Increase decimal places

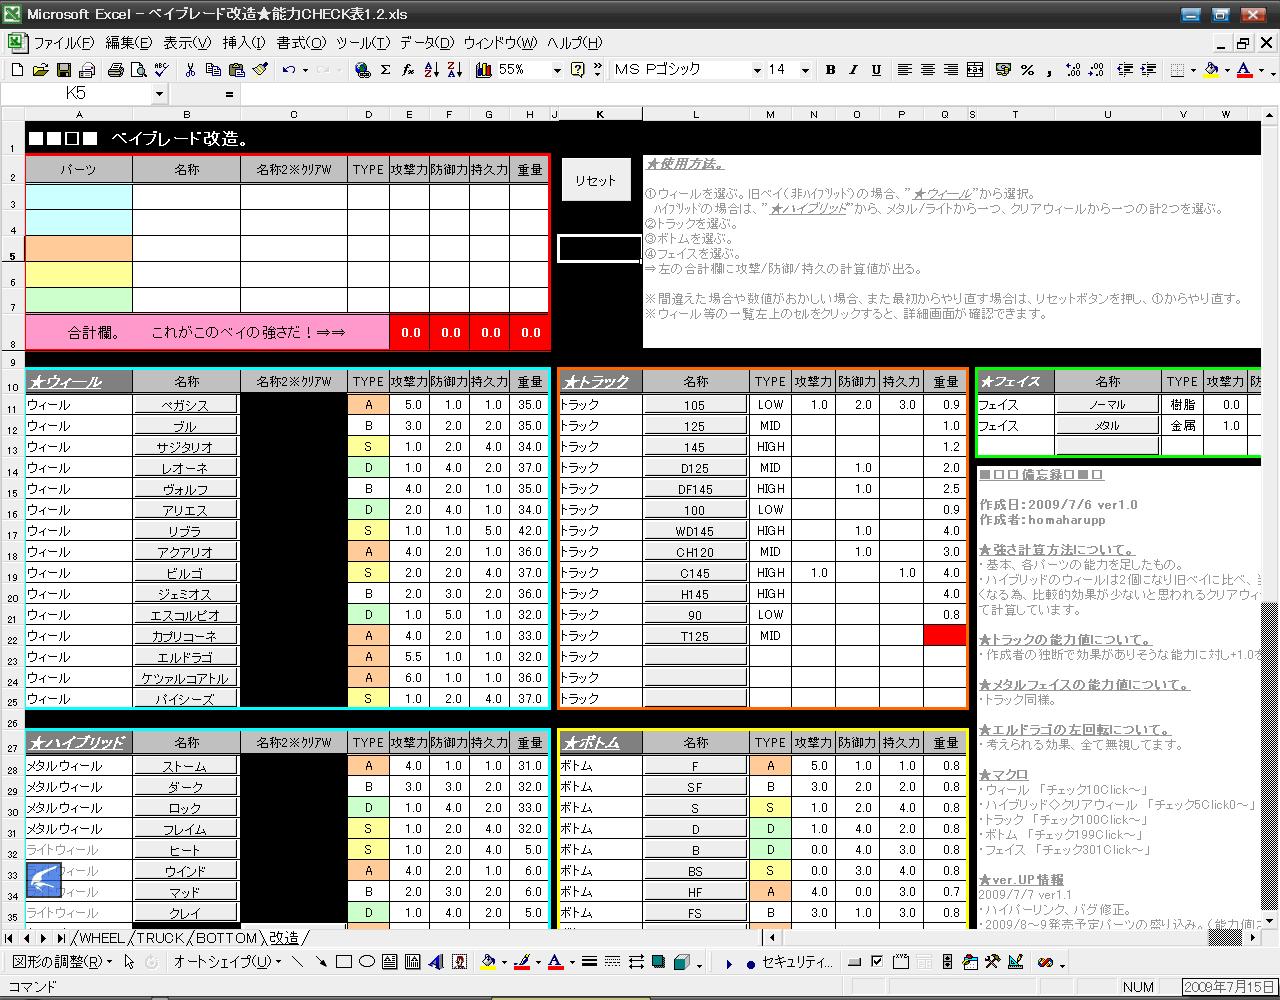1073,70
